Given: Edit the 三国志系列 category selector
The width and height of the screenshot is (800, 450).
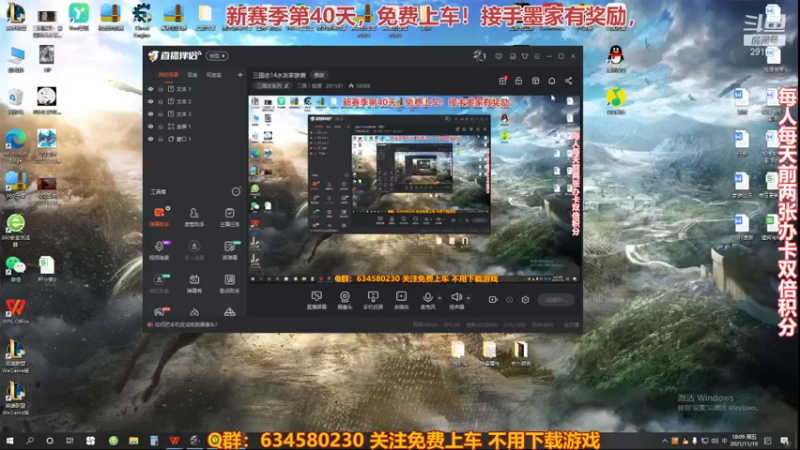Looking at the screenshot, I should click(273, 86).
